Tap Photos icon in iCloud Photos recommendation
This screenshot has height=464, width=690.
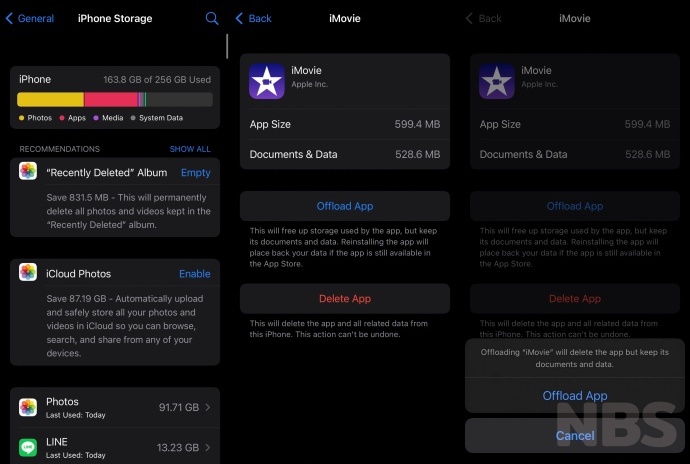pyautogui.click(x=28, y=273)
